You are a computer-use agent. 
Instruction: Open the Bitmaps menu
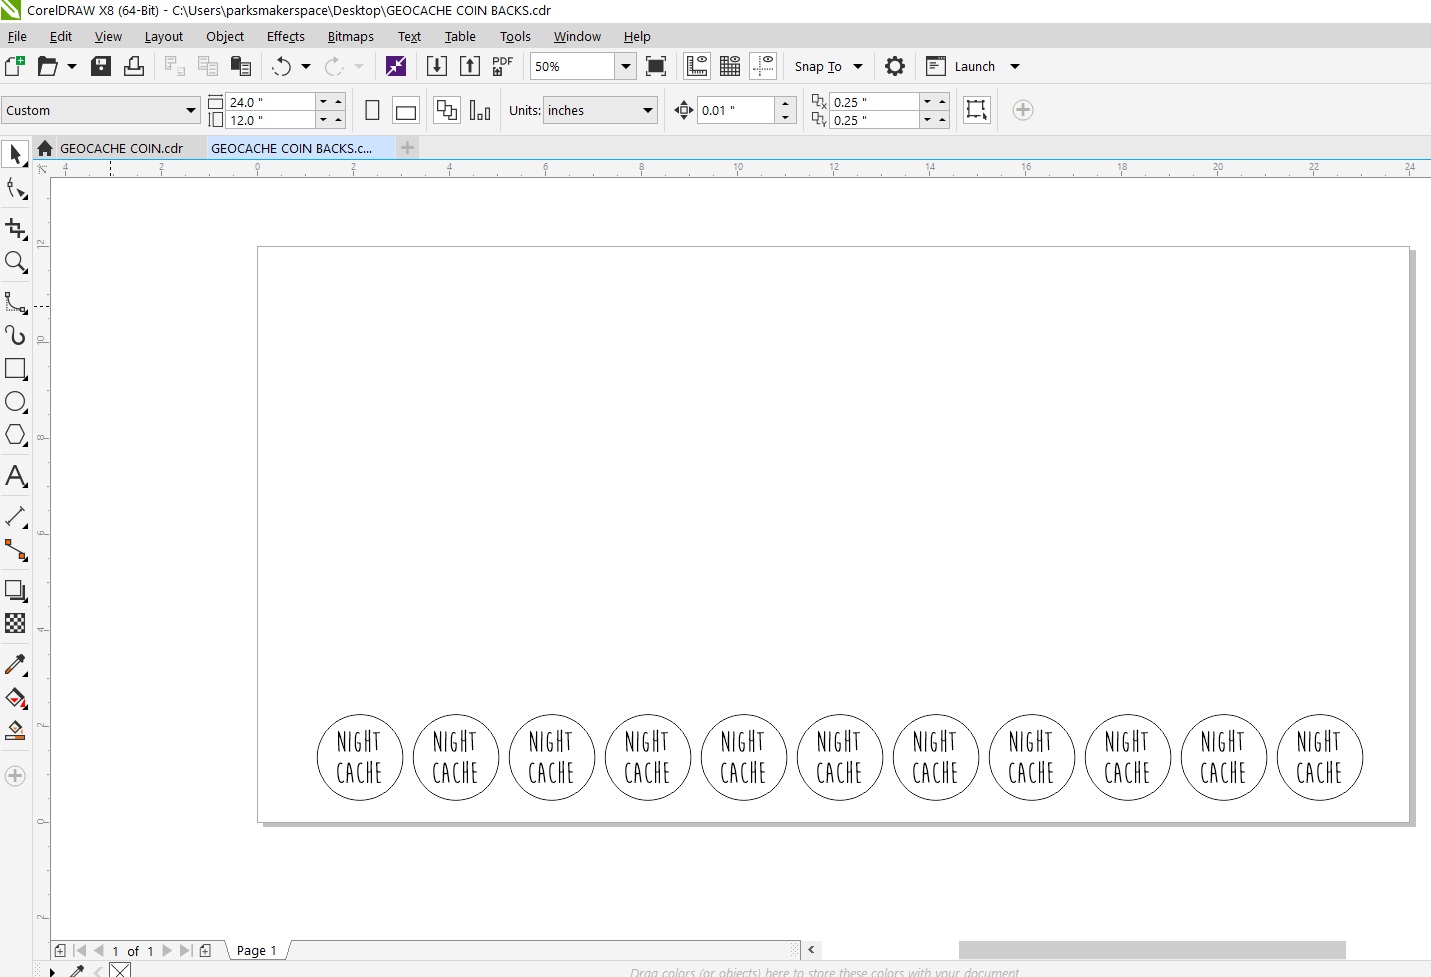click(350, 37)
